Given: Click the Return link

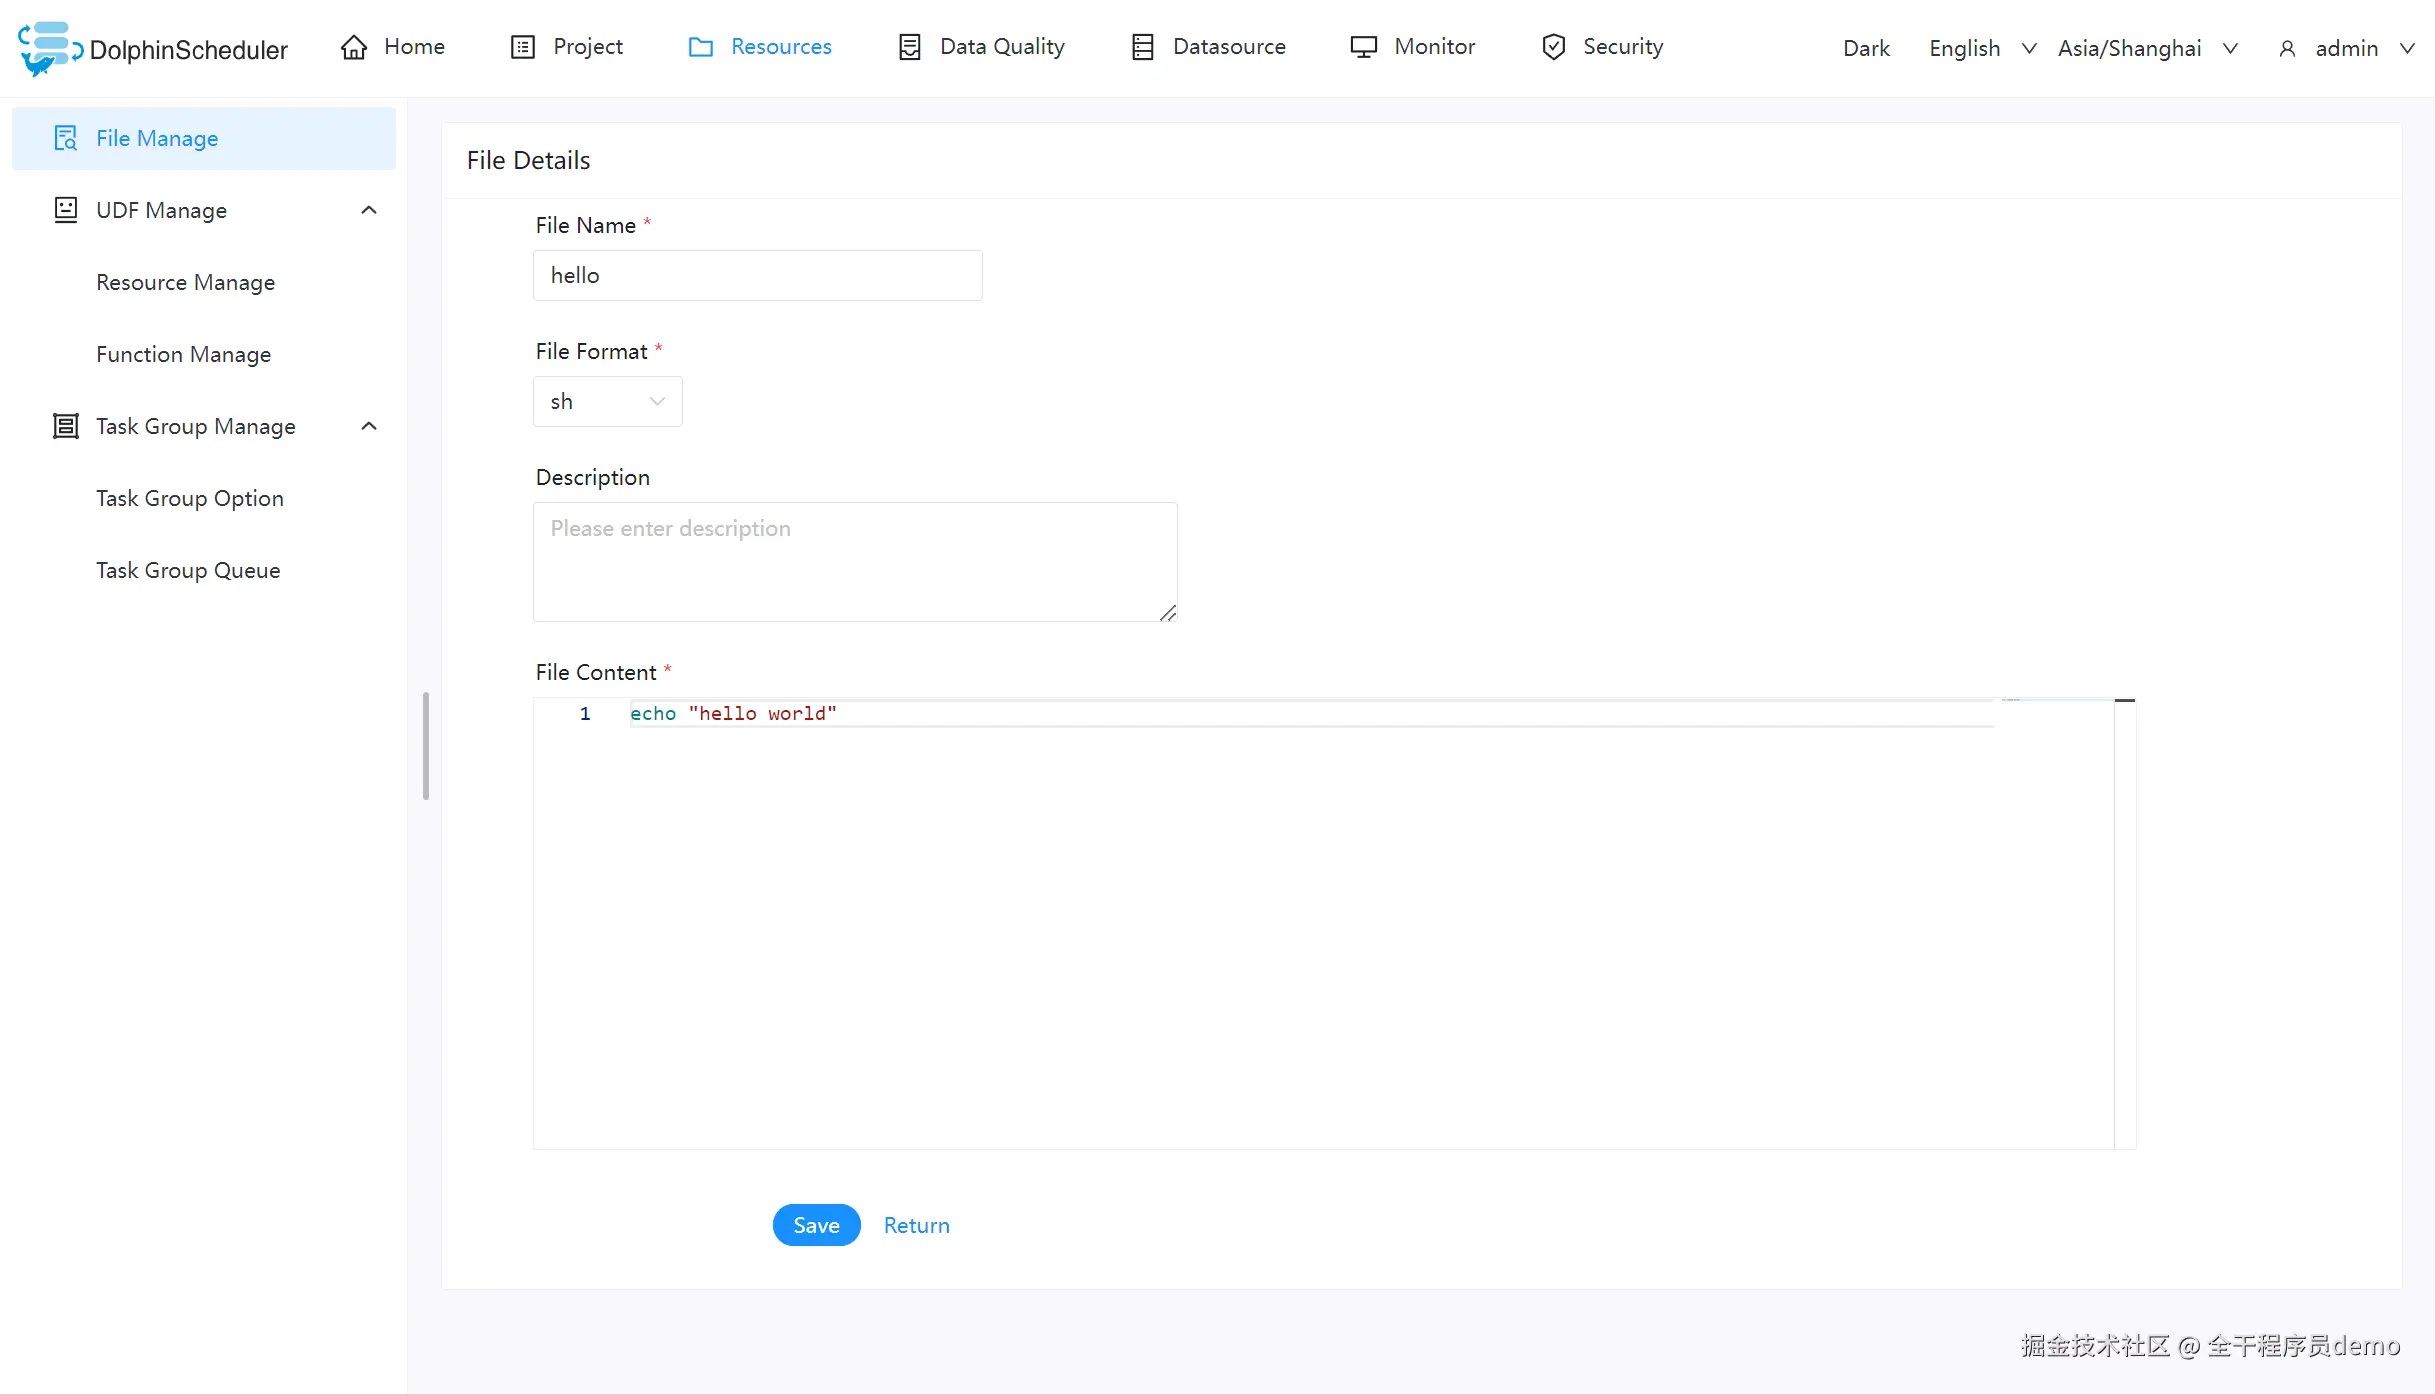Looking at the screenshot, I should [x=916, y=1225].
